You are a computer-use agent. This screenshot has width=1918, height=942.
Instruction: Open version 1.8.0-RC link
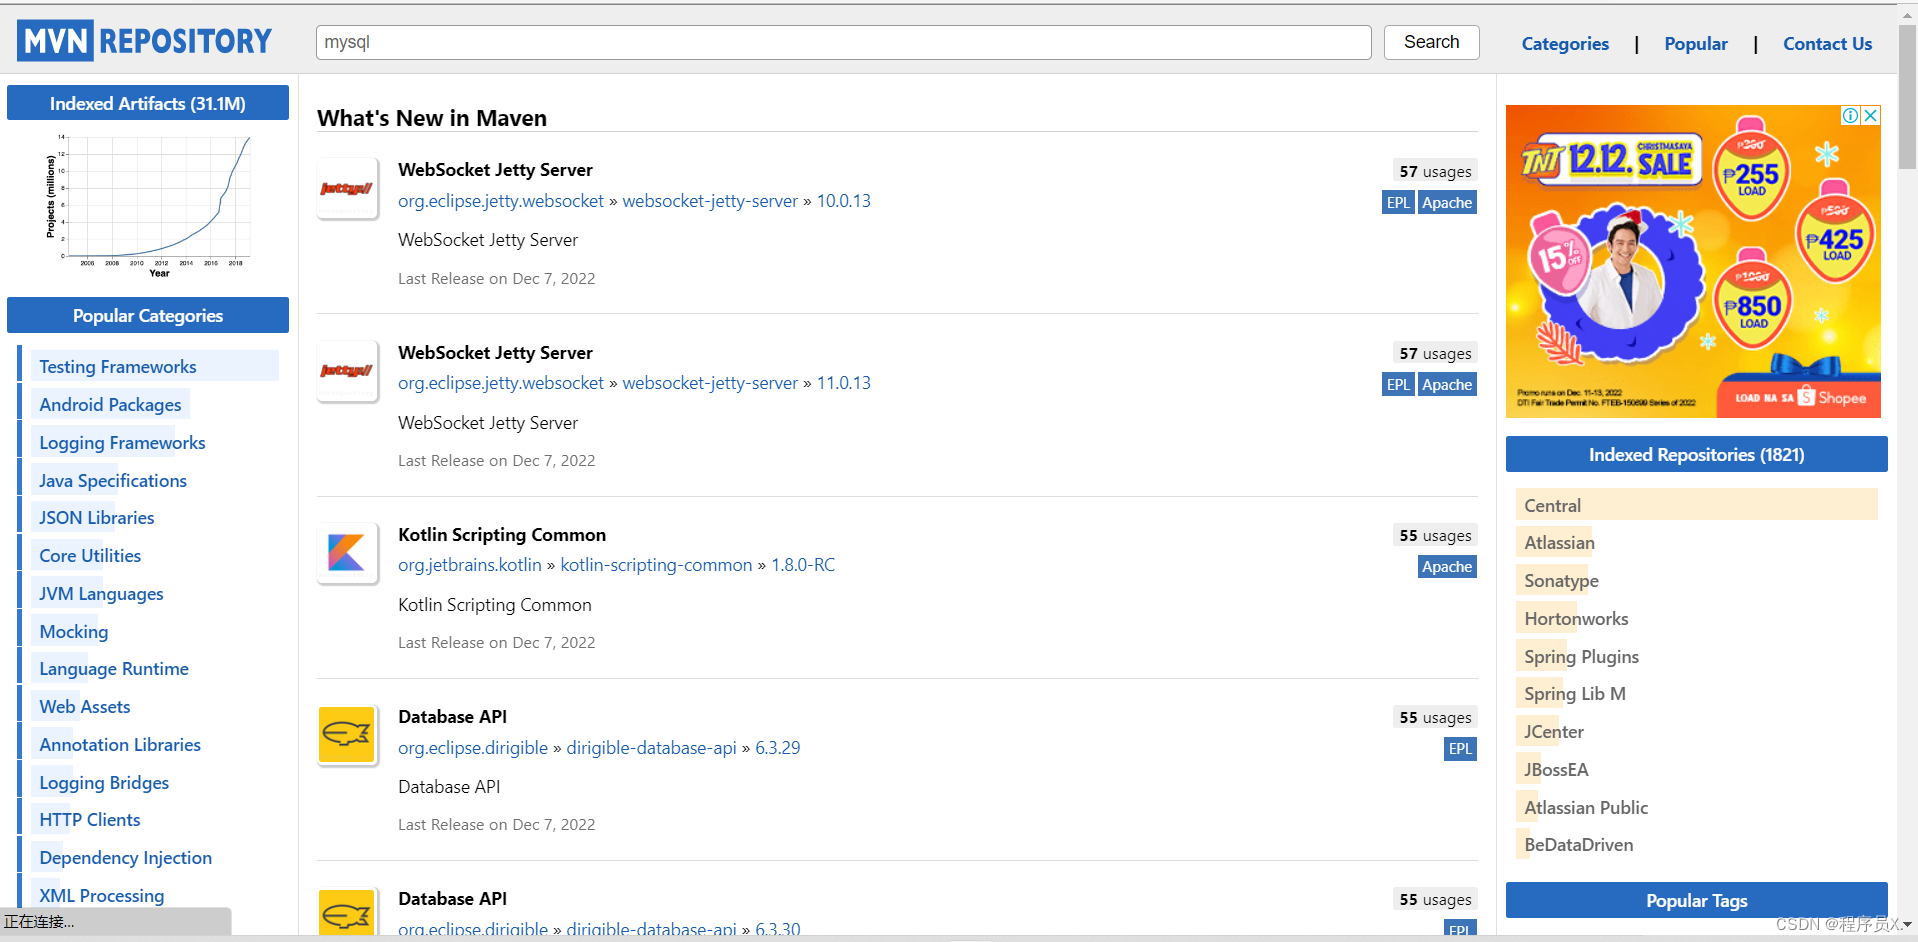(x=803, y=565)
